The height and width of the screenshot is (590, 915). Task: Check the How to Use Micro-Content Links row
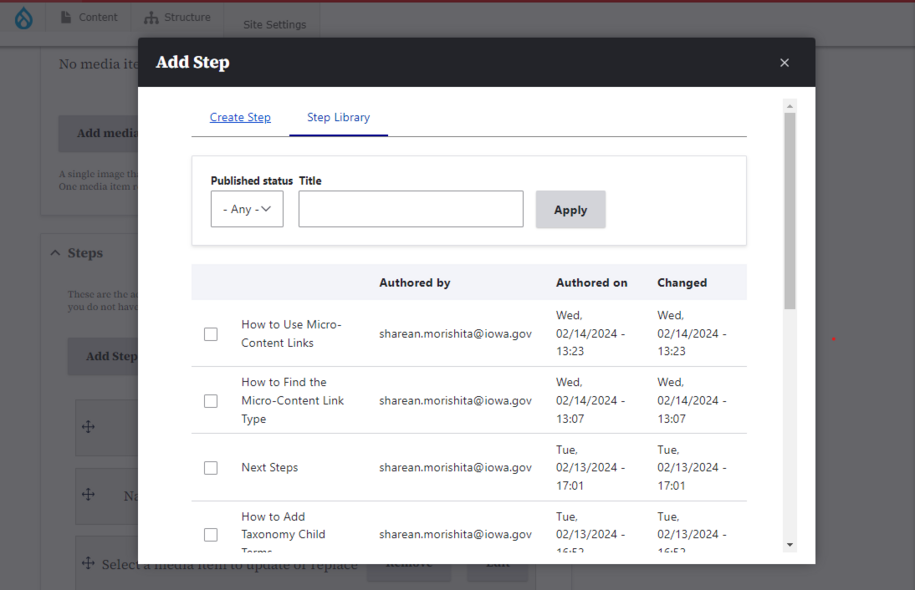tap(211, 334)
